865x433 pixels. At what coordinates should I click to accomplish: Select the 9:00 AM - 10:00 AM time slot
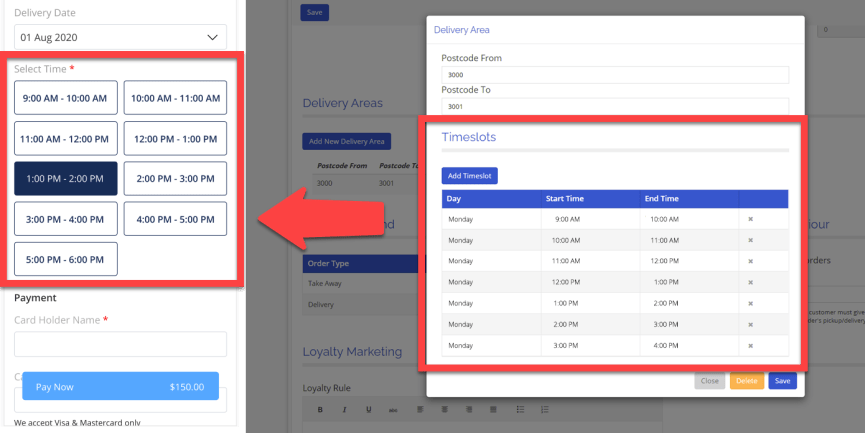click(x=66, y=98)
